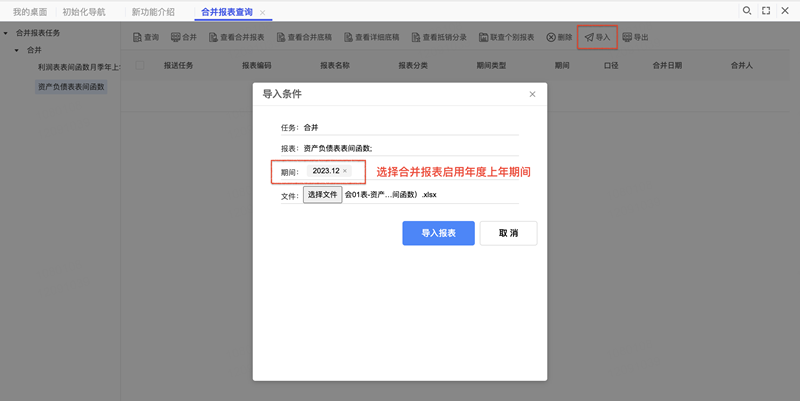
Task: Click the 报表名称 column header
Action: tap(335, 65)
